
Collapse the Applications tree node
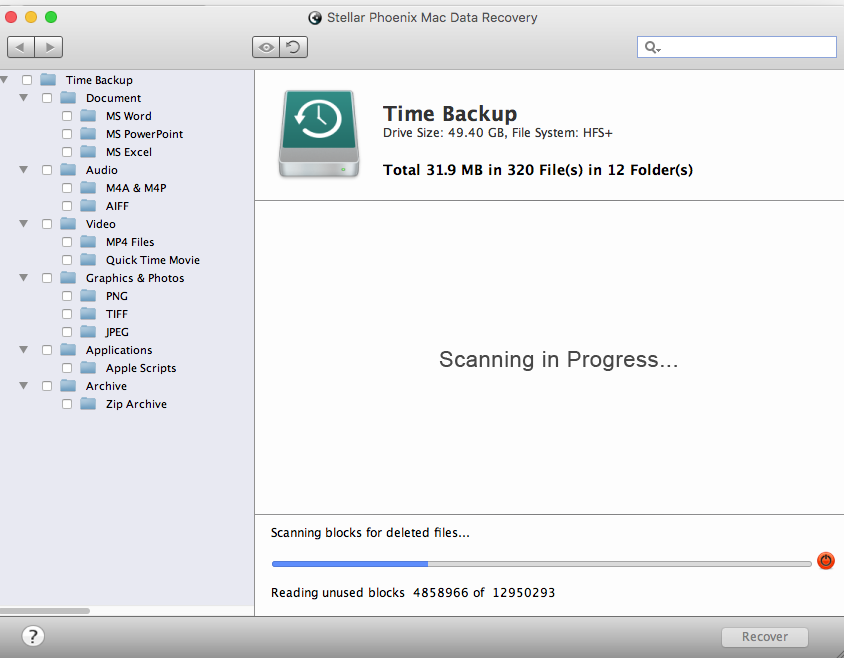24,349
